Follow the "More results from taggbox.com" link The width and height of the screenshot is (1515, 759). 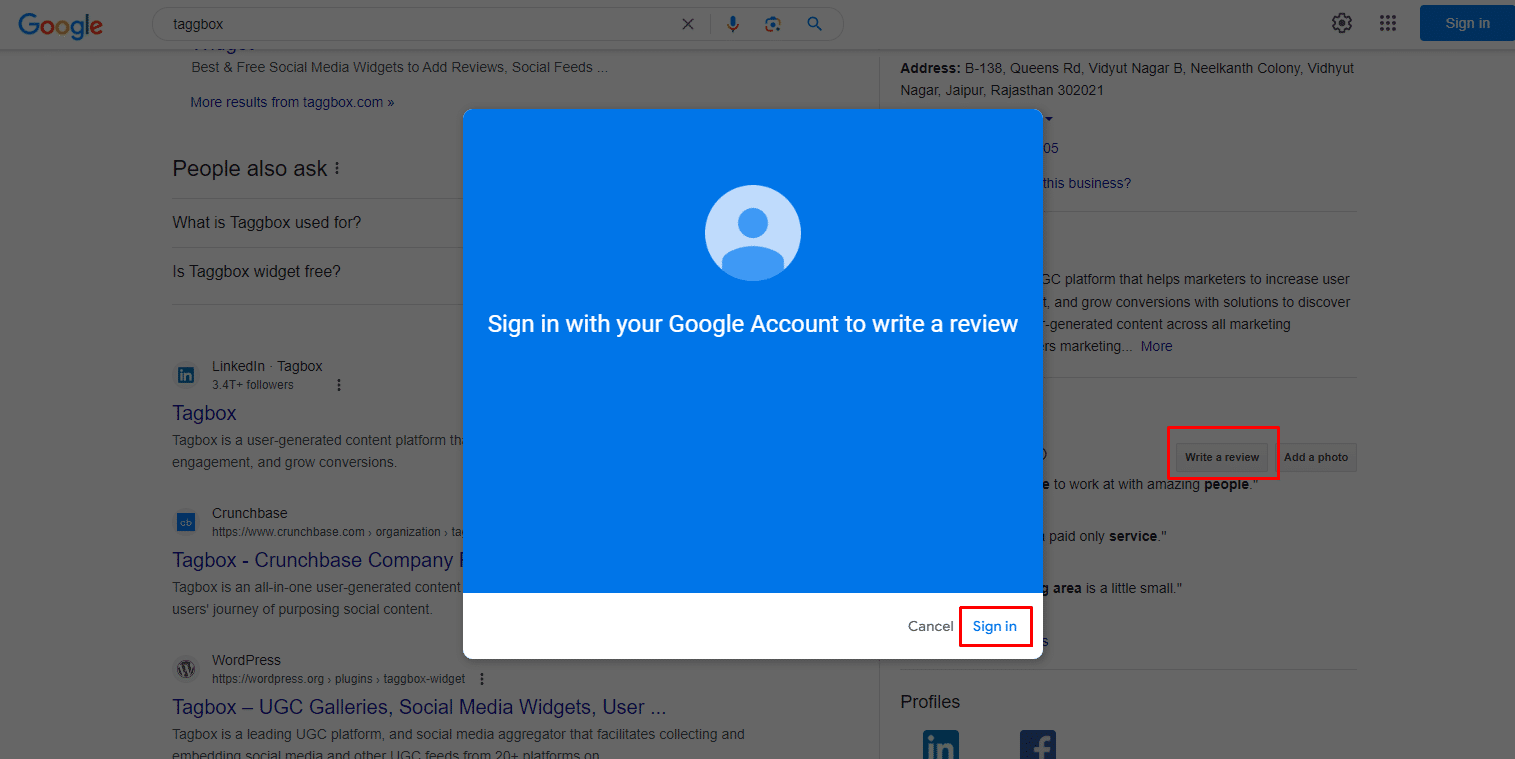(x=292, y=101)
